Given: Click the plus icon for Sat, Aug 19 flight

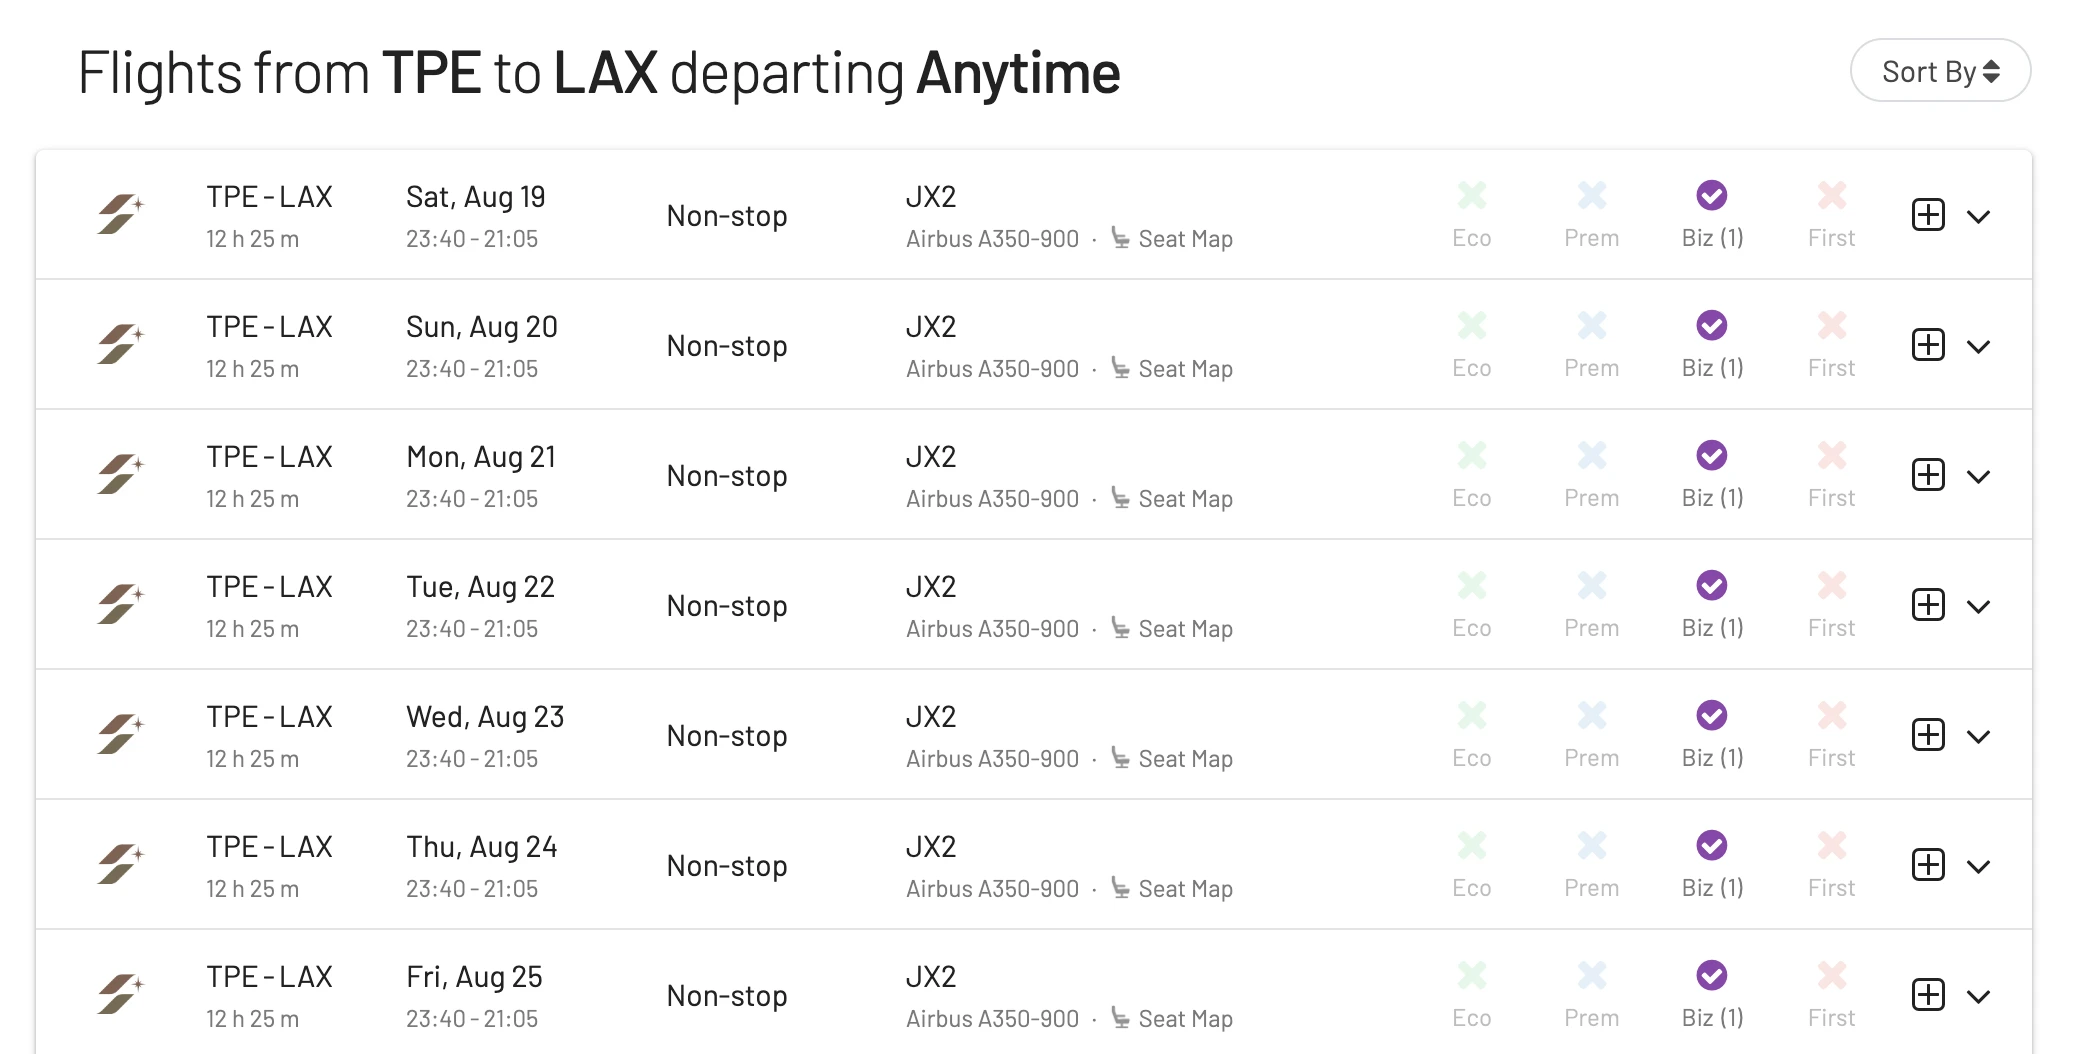Looking at the screenshot, I should [x=1928, y=215].
